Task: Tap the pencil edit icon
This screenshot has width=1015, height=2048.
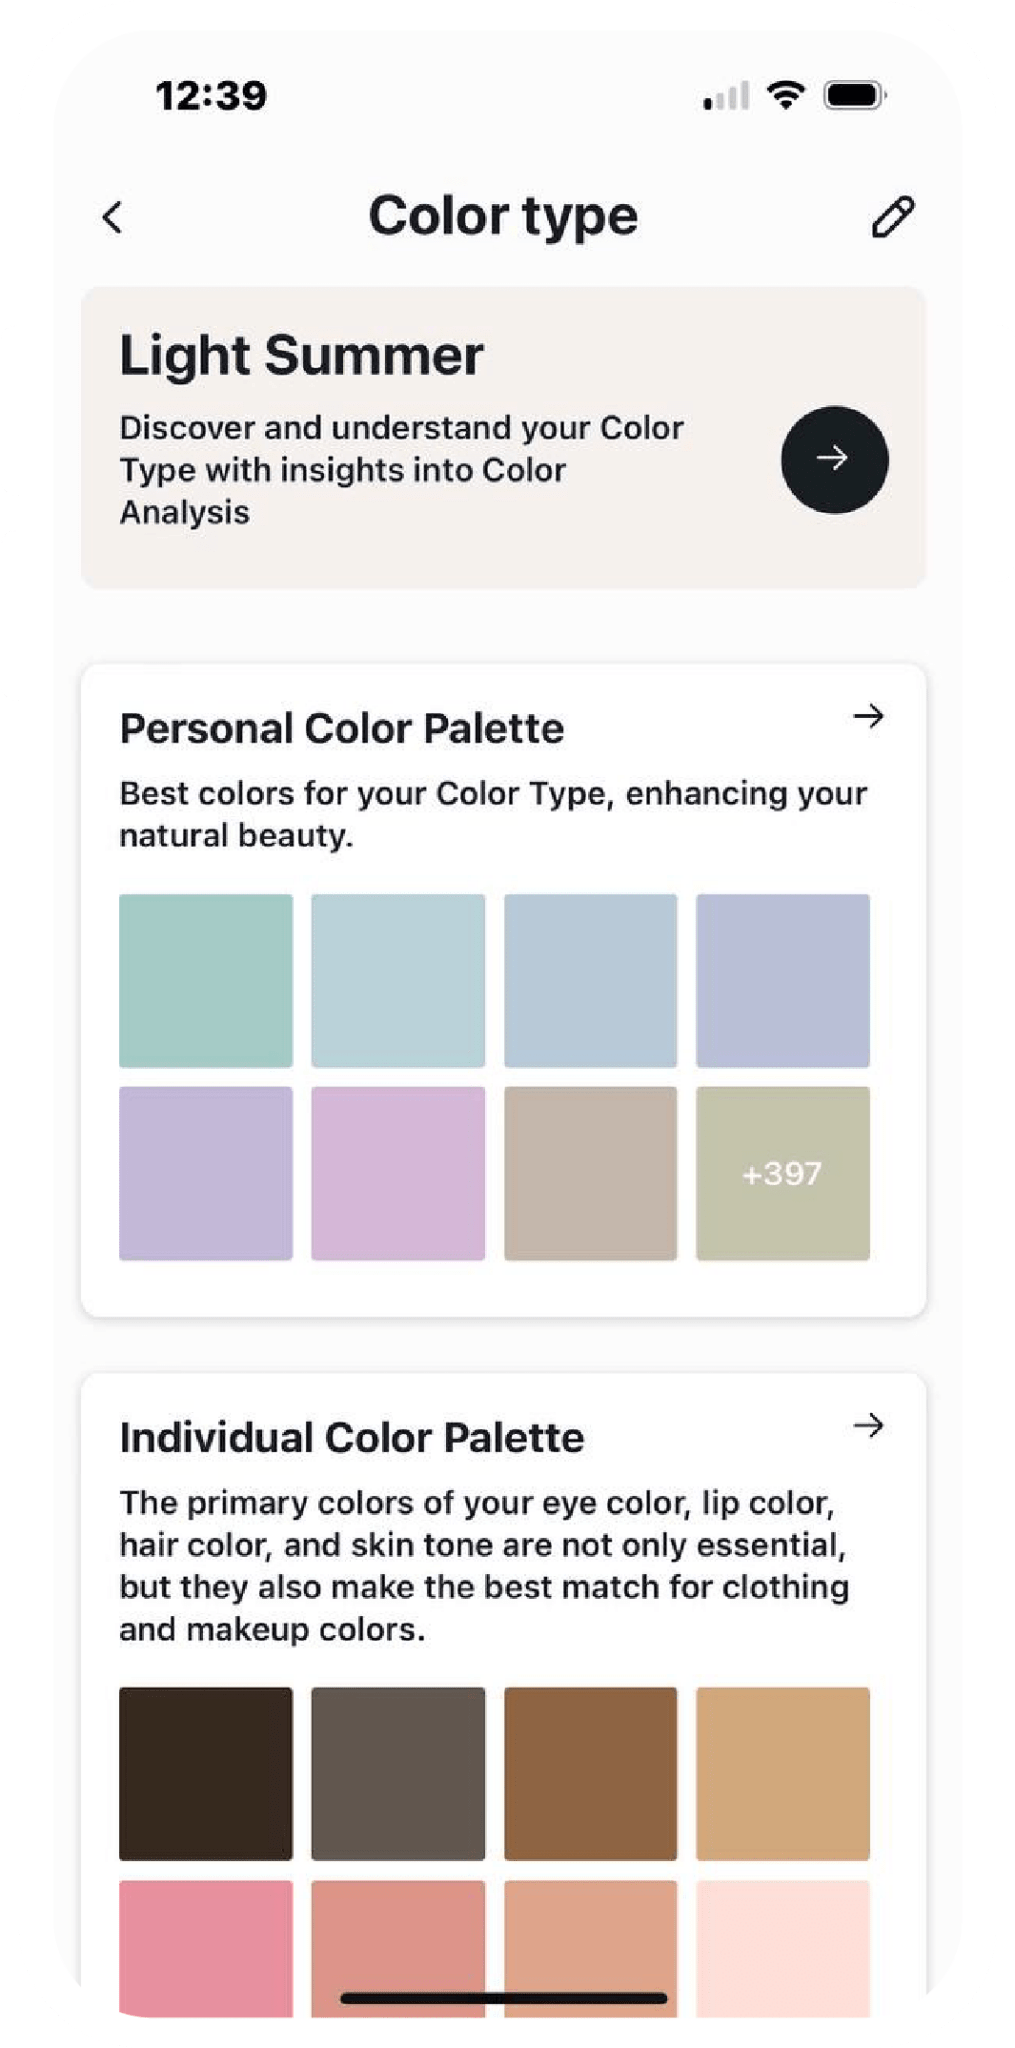Action: [893, 215]
